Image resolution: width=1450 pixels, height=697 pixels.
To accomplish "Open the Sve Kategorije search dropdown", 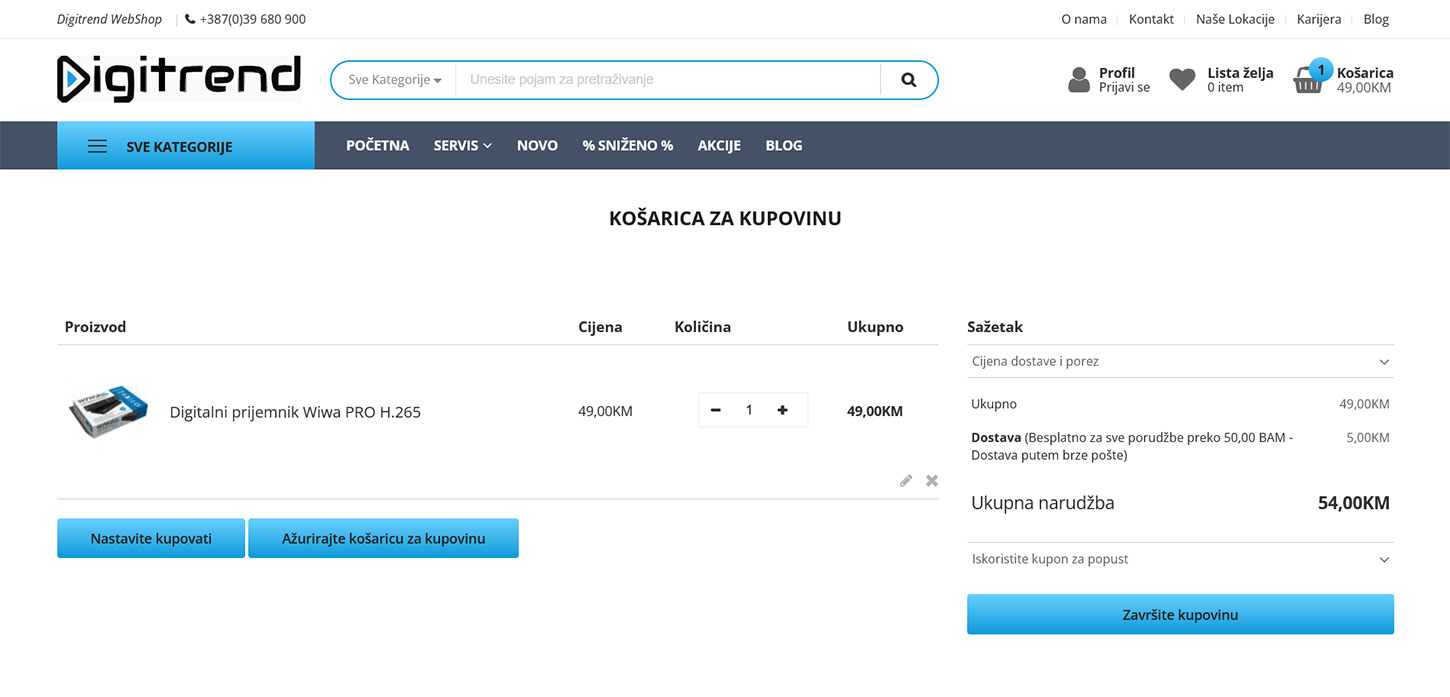I will coord(394,80).
